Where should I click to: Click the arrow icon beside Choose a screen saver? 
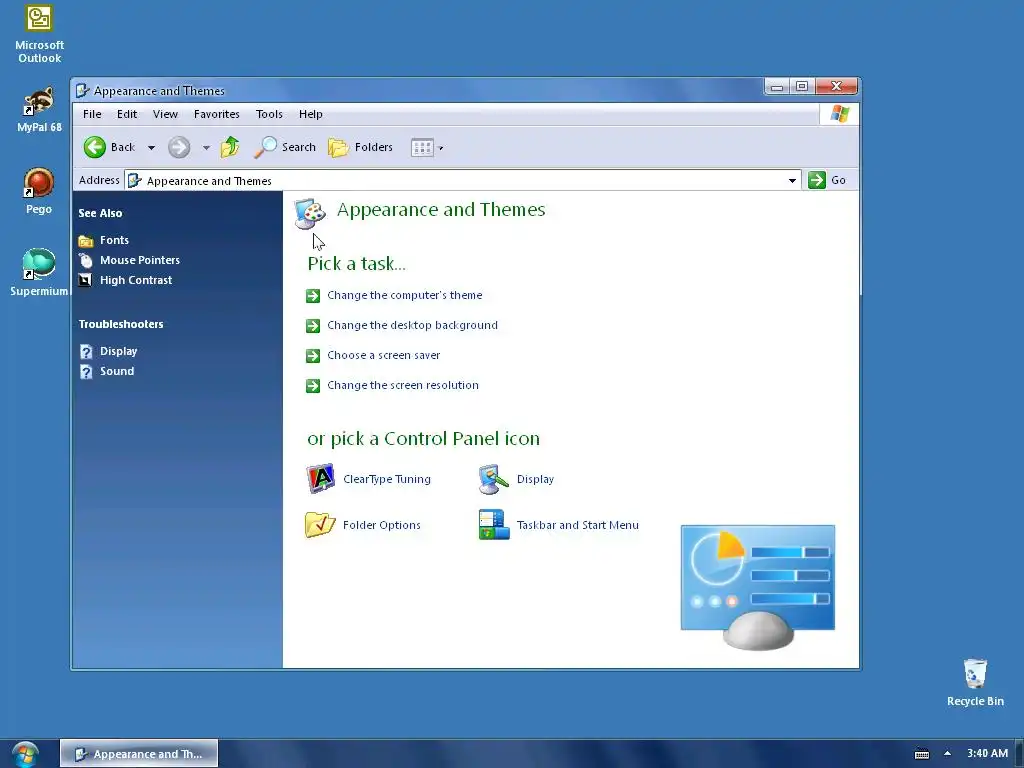(313, 356)
